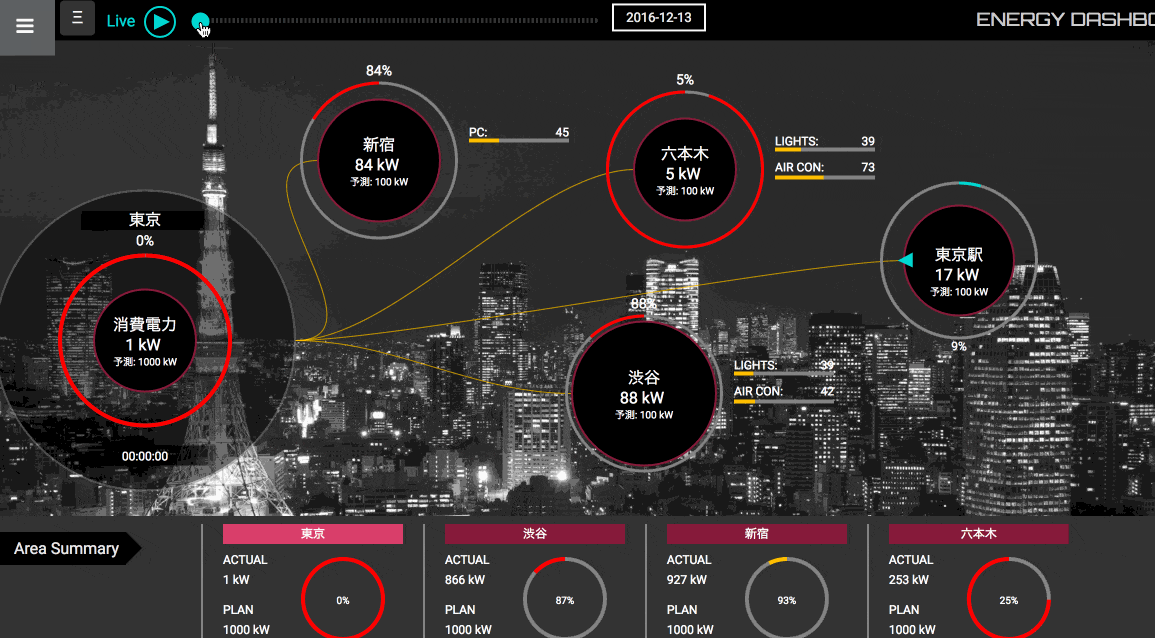Select the 新宿 summary tab header

[756, 534]
